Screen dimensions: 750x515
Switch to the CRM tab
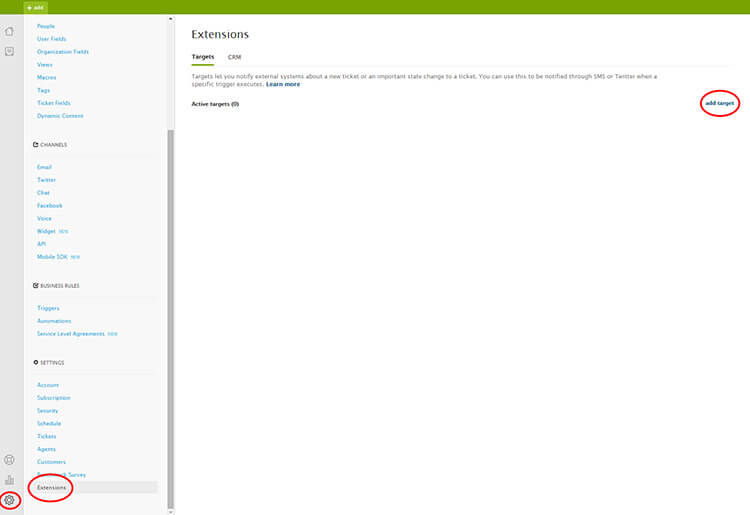click(234, 57)
